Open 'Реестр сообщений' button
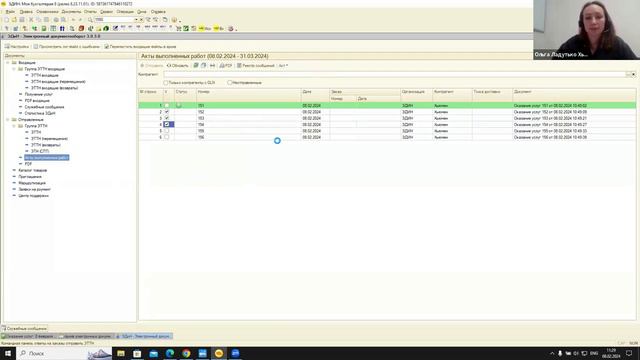Image resolution: width=640 pixels, height=360 pixels. (x=256, y=65)
